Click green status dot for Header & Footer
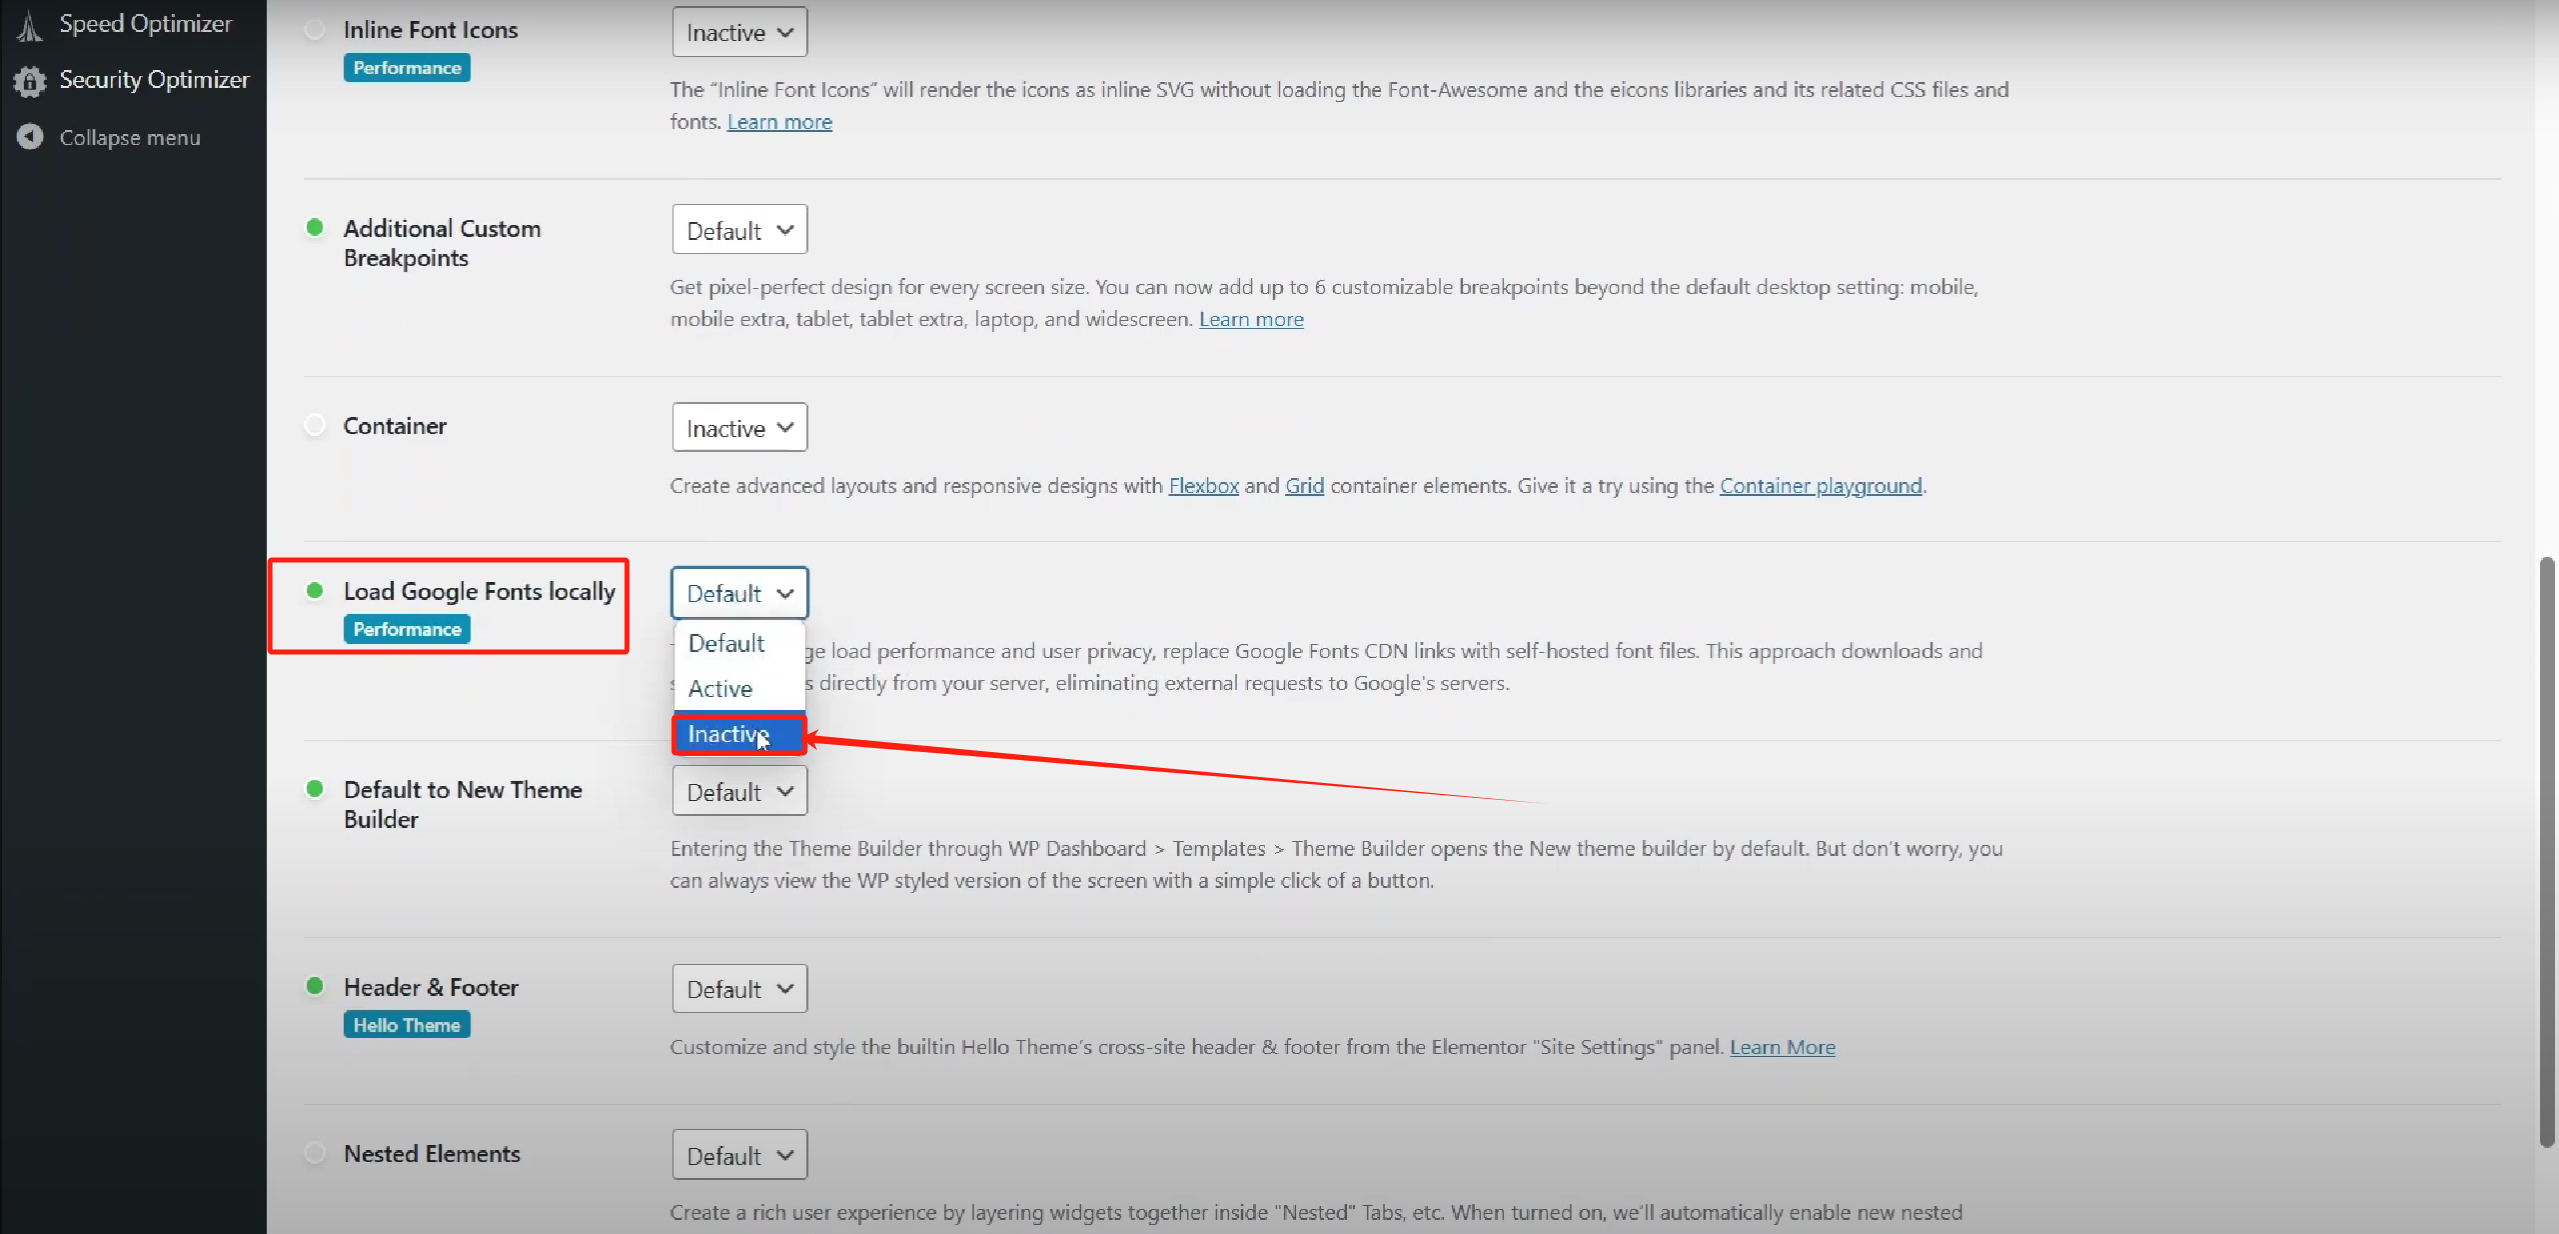The image size is (2559, 1234). pyautogui.click(x=315, y=986)
